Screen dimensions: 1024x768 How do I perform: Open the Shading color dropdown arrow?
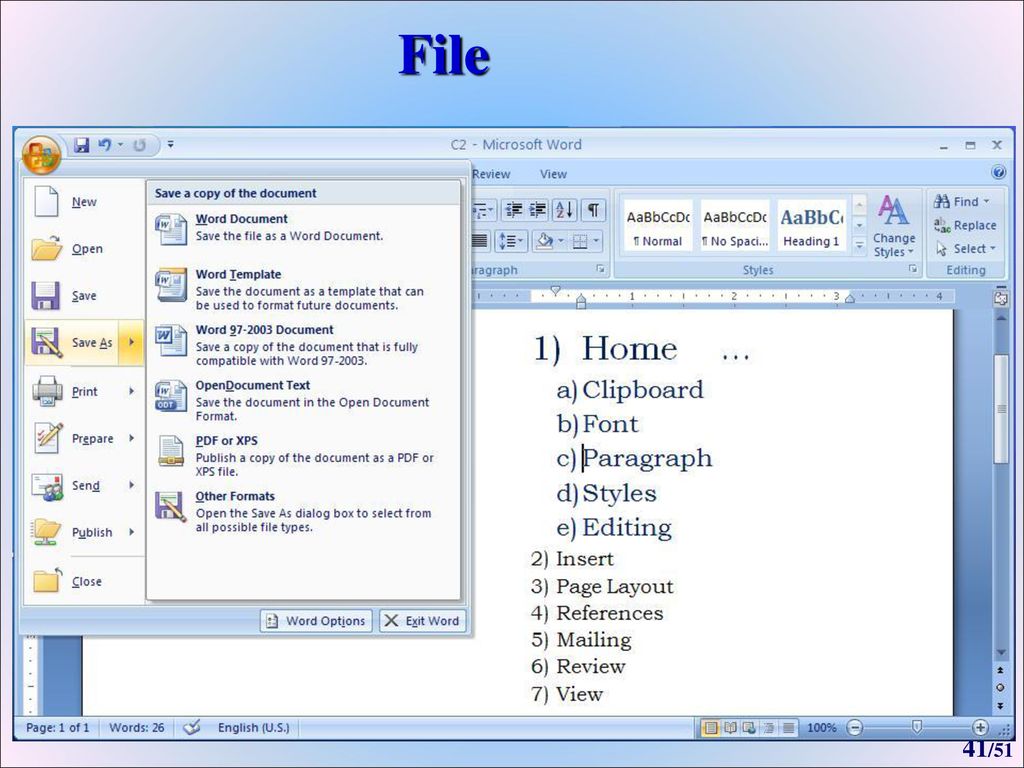pyautogui.click(x=561, y=242)
